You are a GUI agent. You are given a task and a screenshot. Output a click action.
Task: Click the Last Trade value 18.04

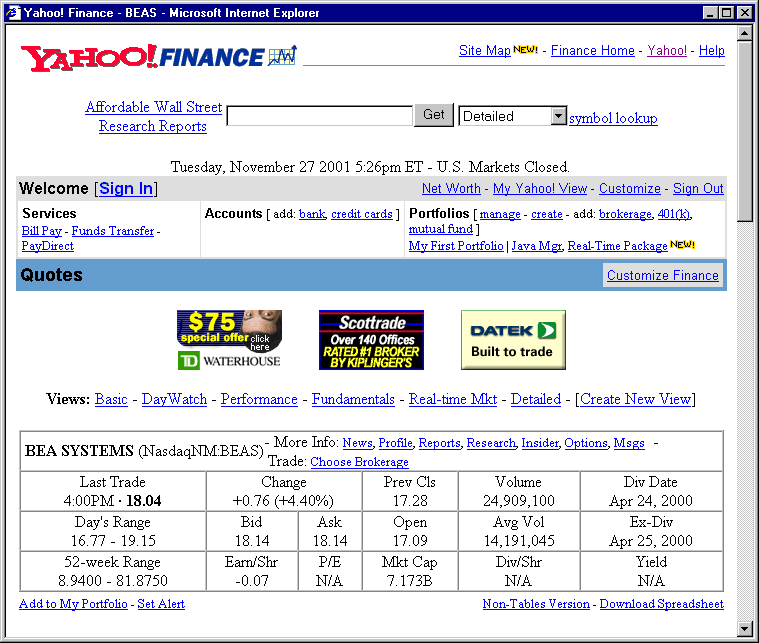pos(144,501)
